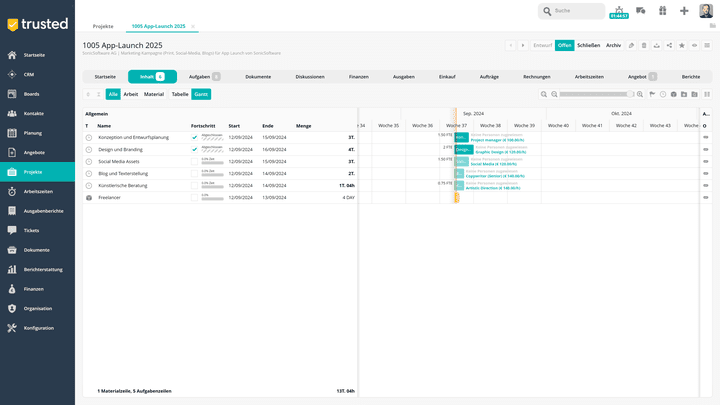Click the export download icon
The image size is (720, 405).
point(657,45)
